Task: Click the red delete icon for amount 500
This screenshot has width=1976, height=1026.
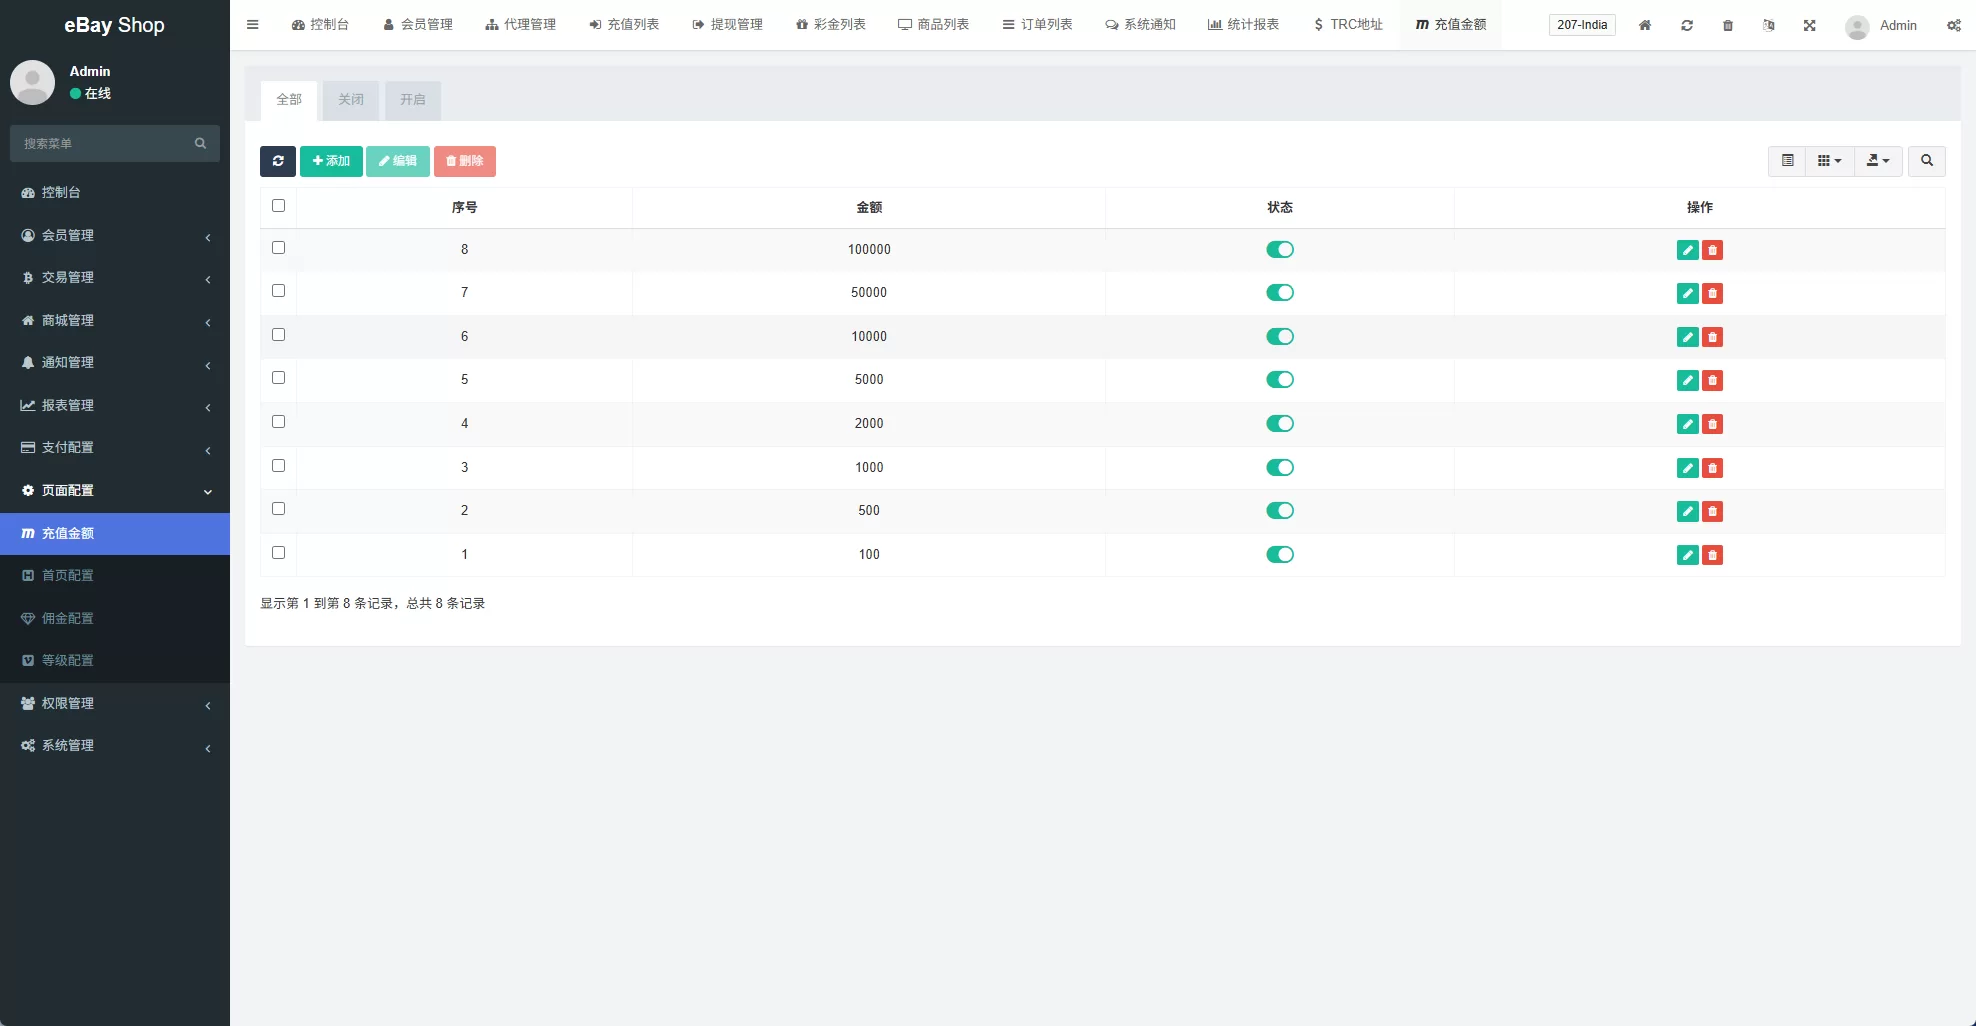Action: 1712,511
